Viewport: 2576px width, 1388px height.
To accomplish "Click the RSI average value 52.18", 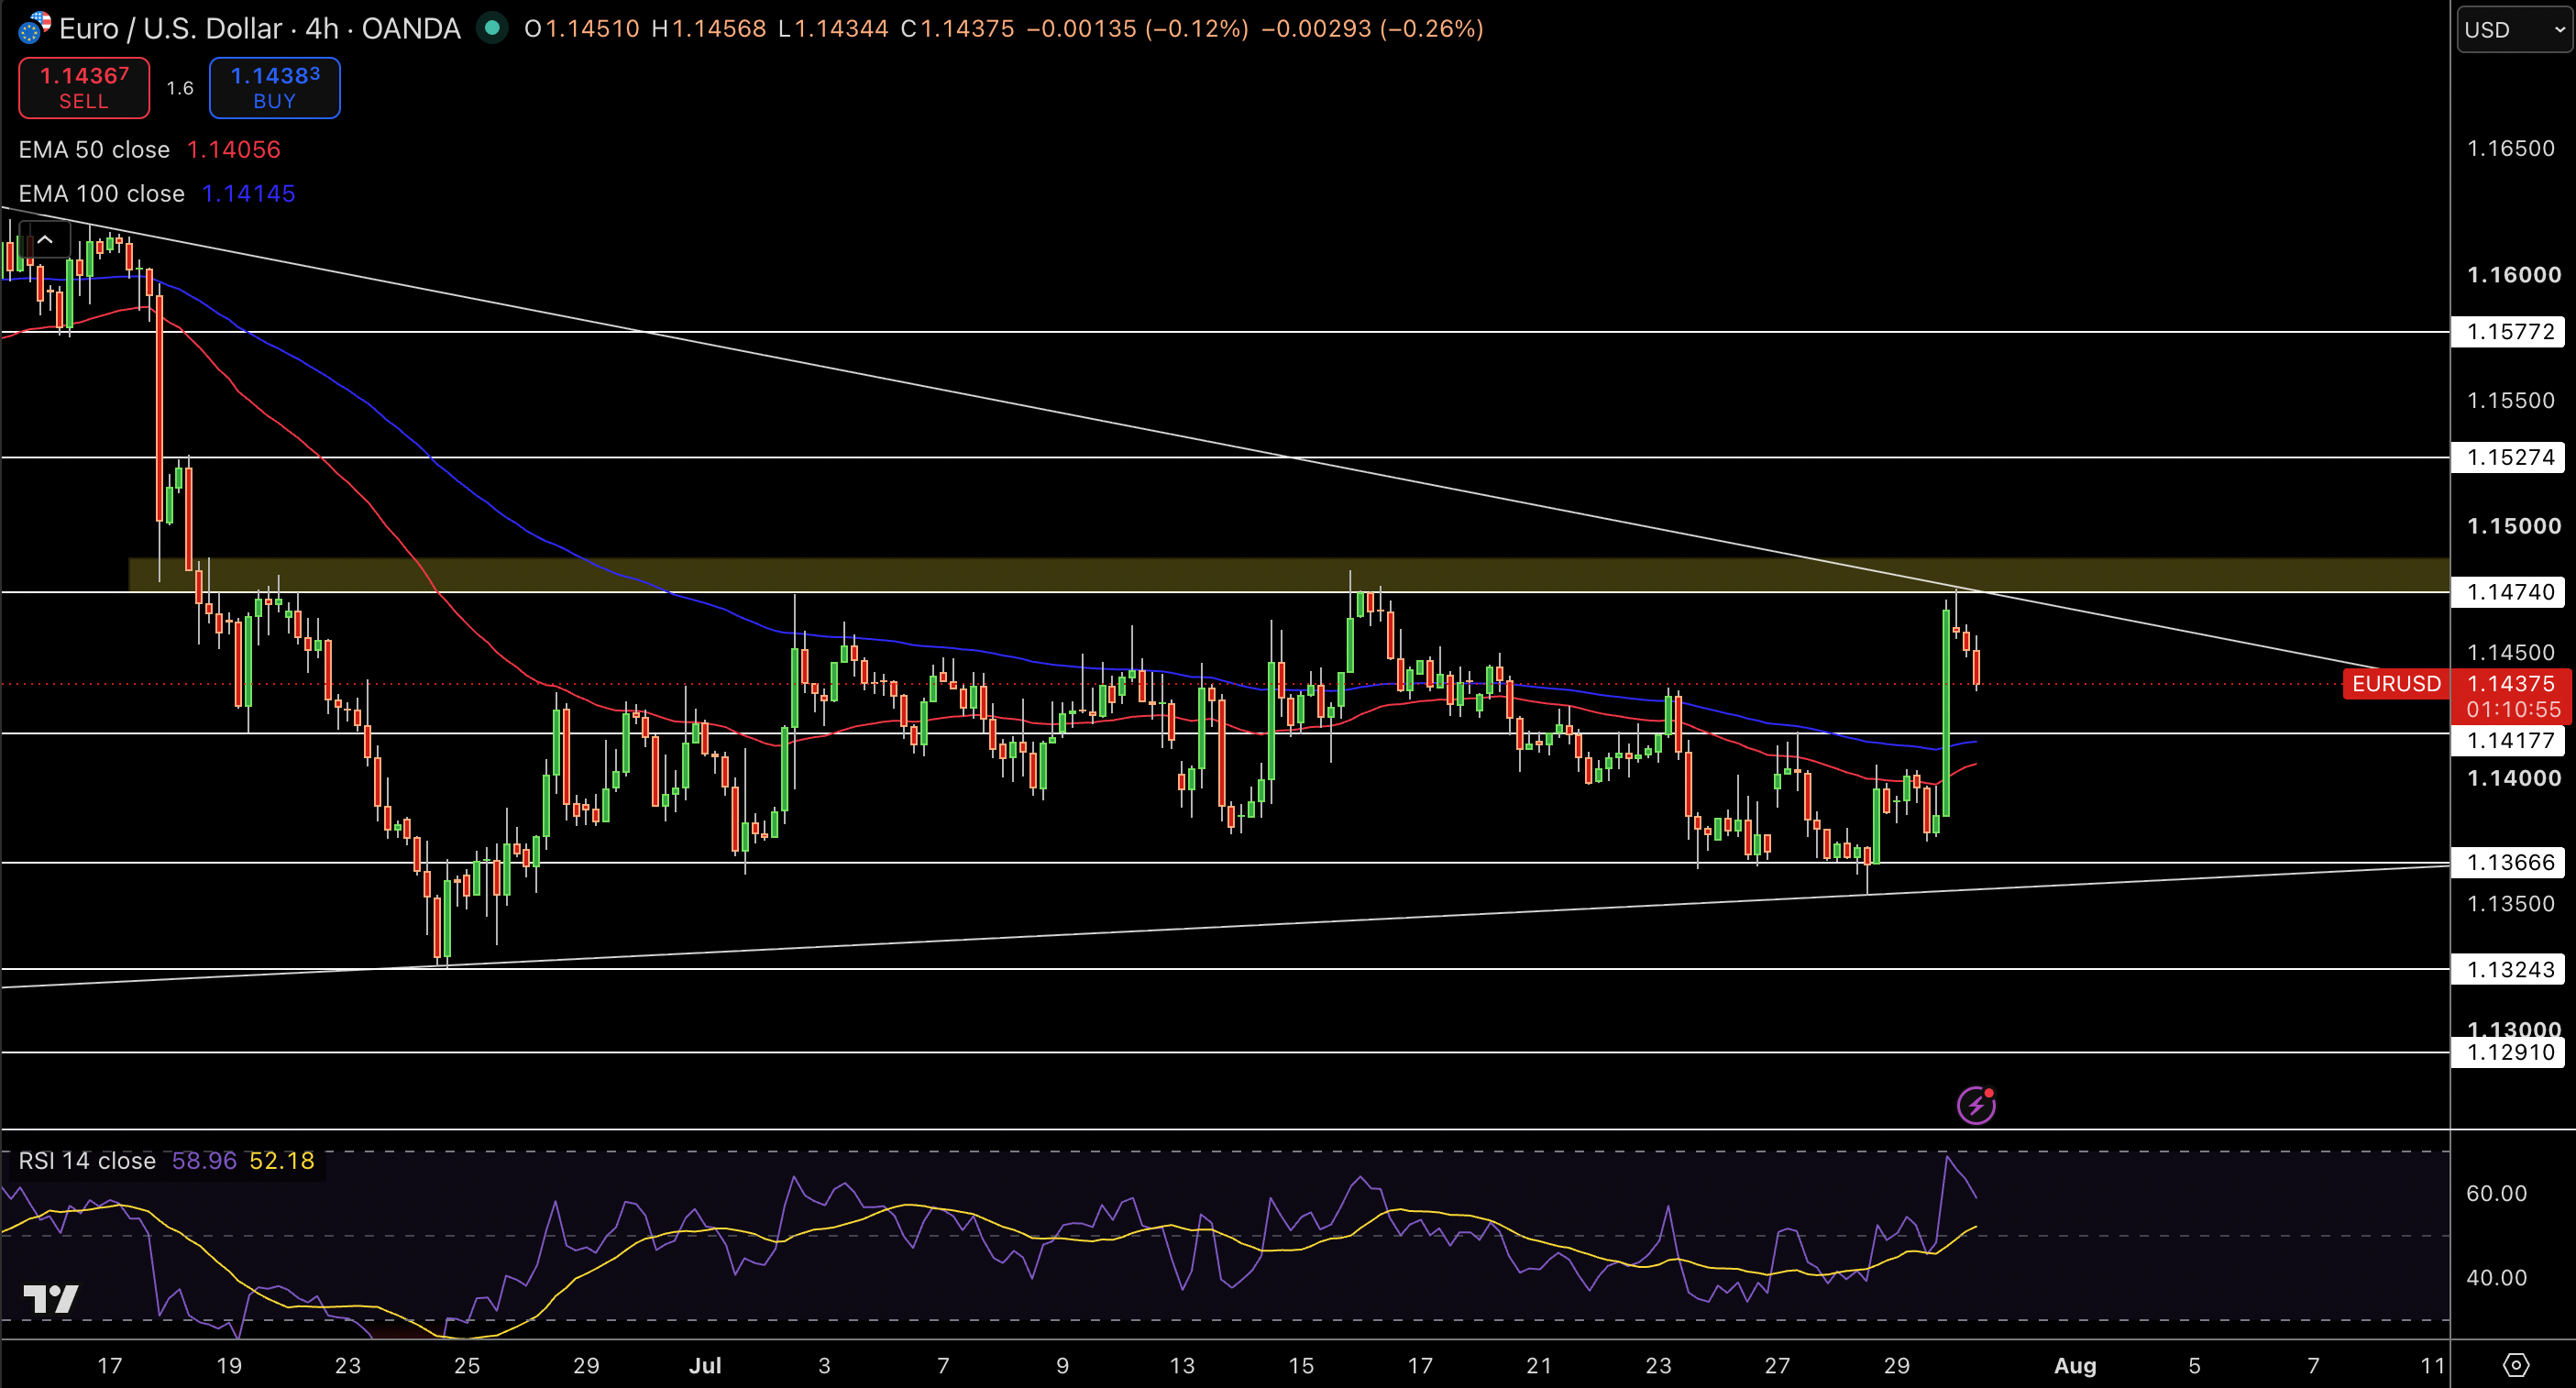I will 282,1161.
